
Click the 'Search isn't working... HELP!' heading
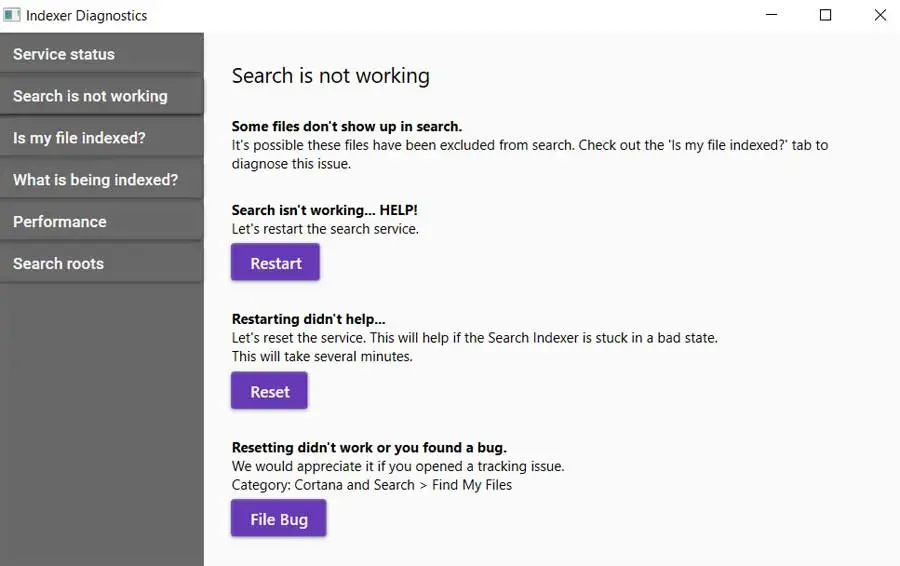point(324,211)
